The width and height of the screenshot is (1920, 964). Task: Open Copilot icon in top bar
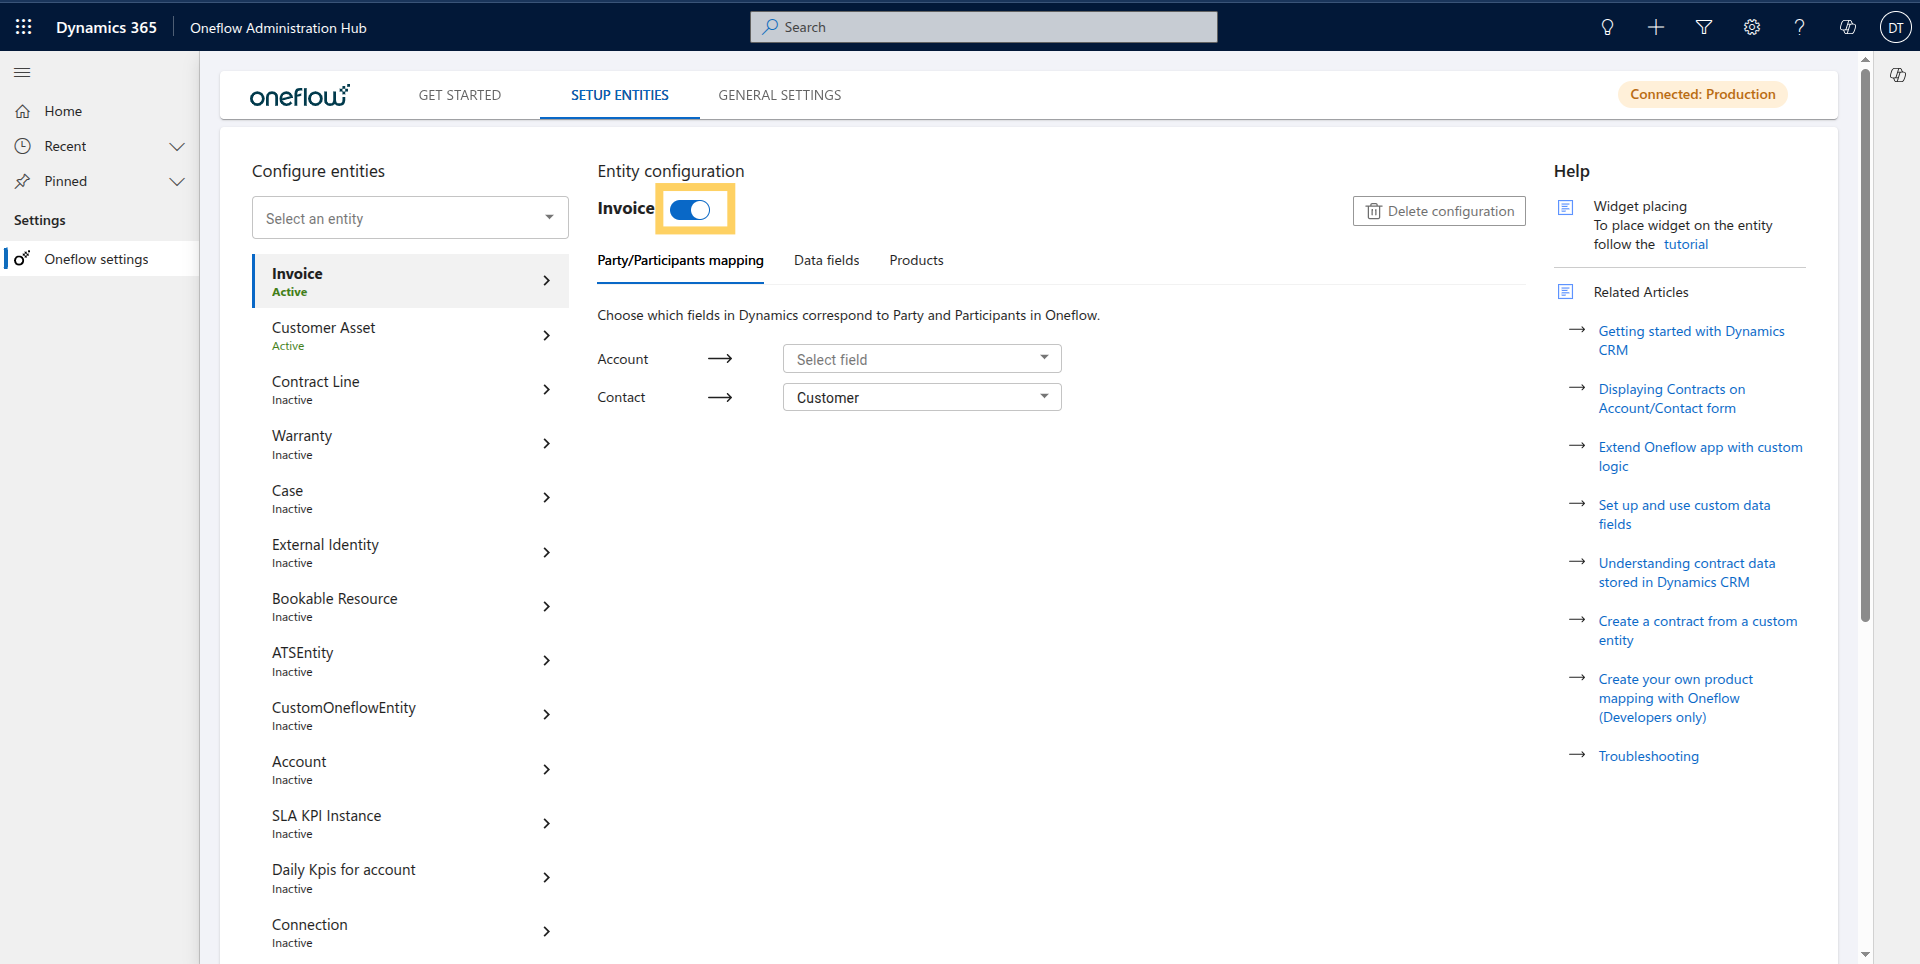pyautogui.click(x=1847, y=27)
